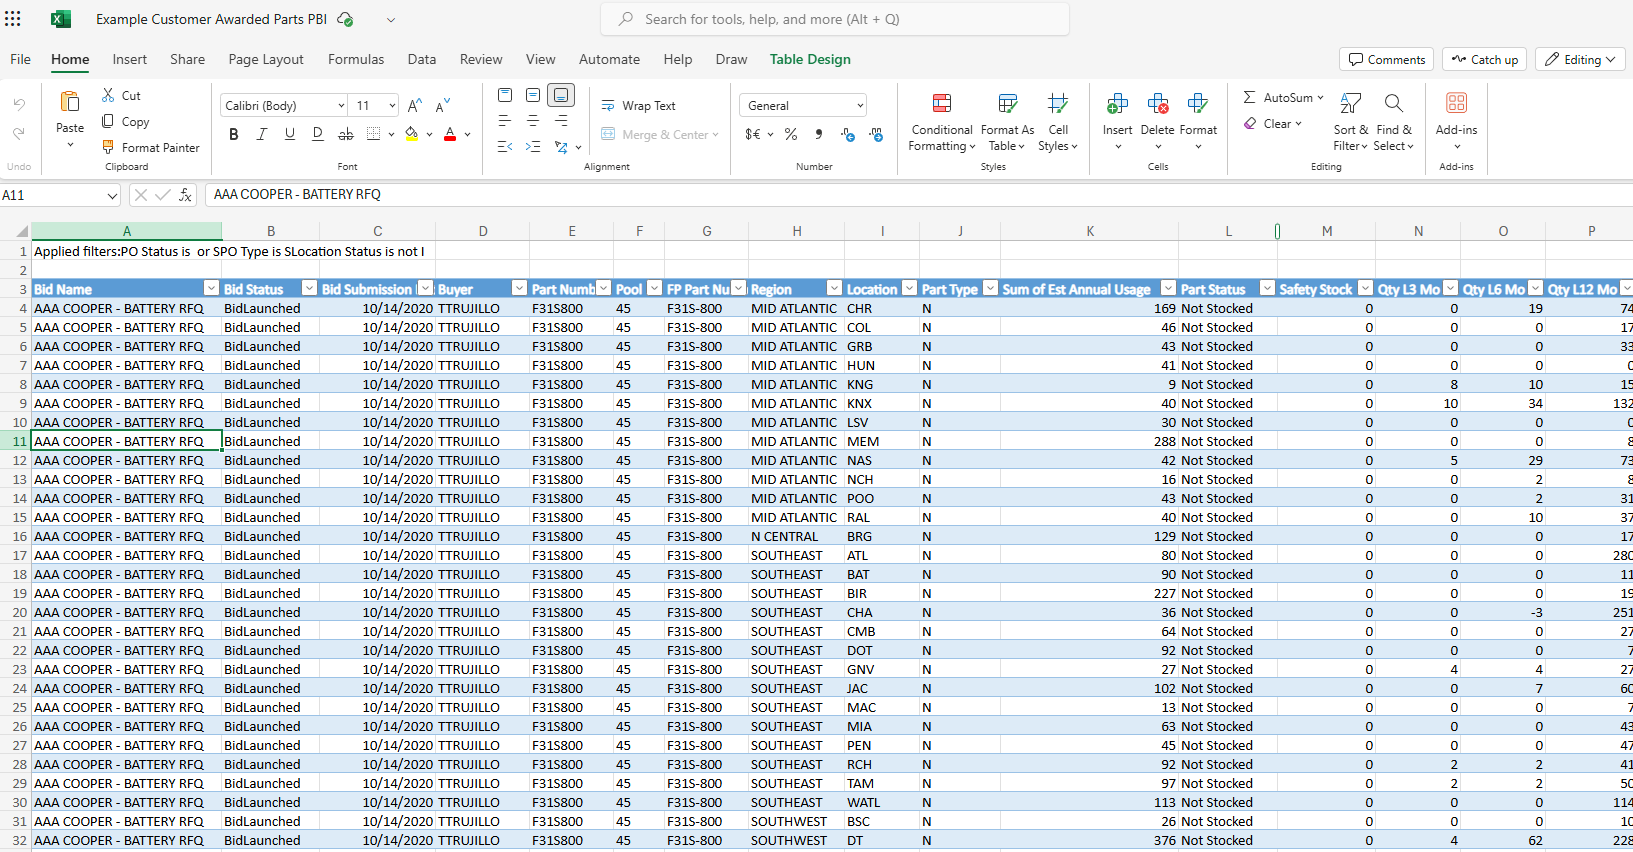The image size is (1633, 852).
Task: Toggle double underline formatting
Action: [x=318, y=134]
